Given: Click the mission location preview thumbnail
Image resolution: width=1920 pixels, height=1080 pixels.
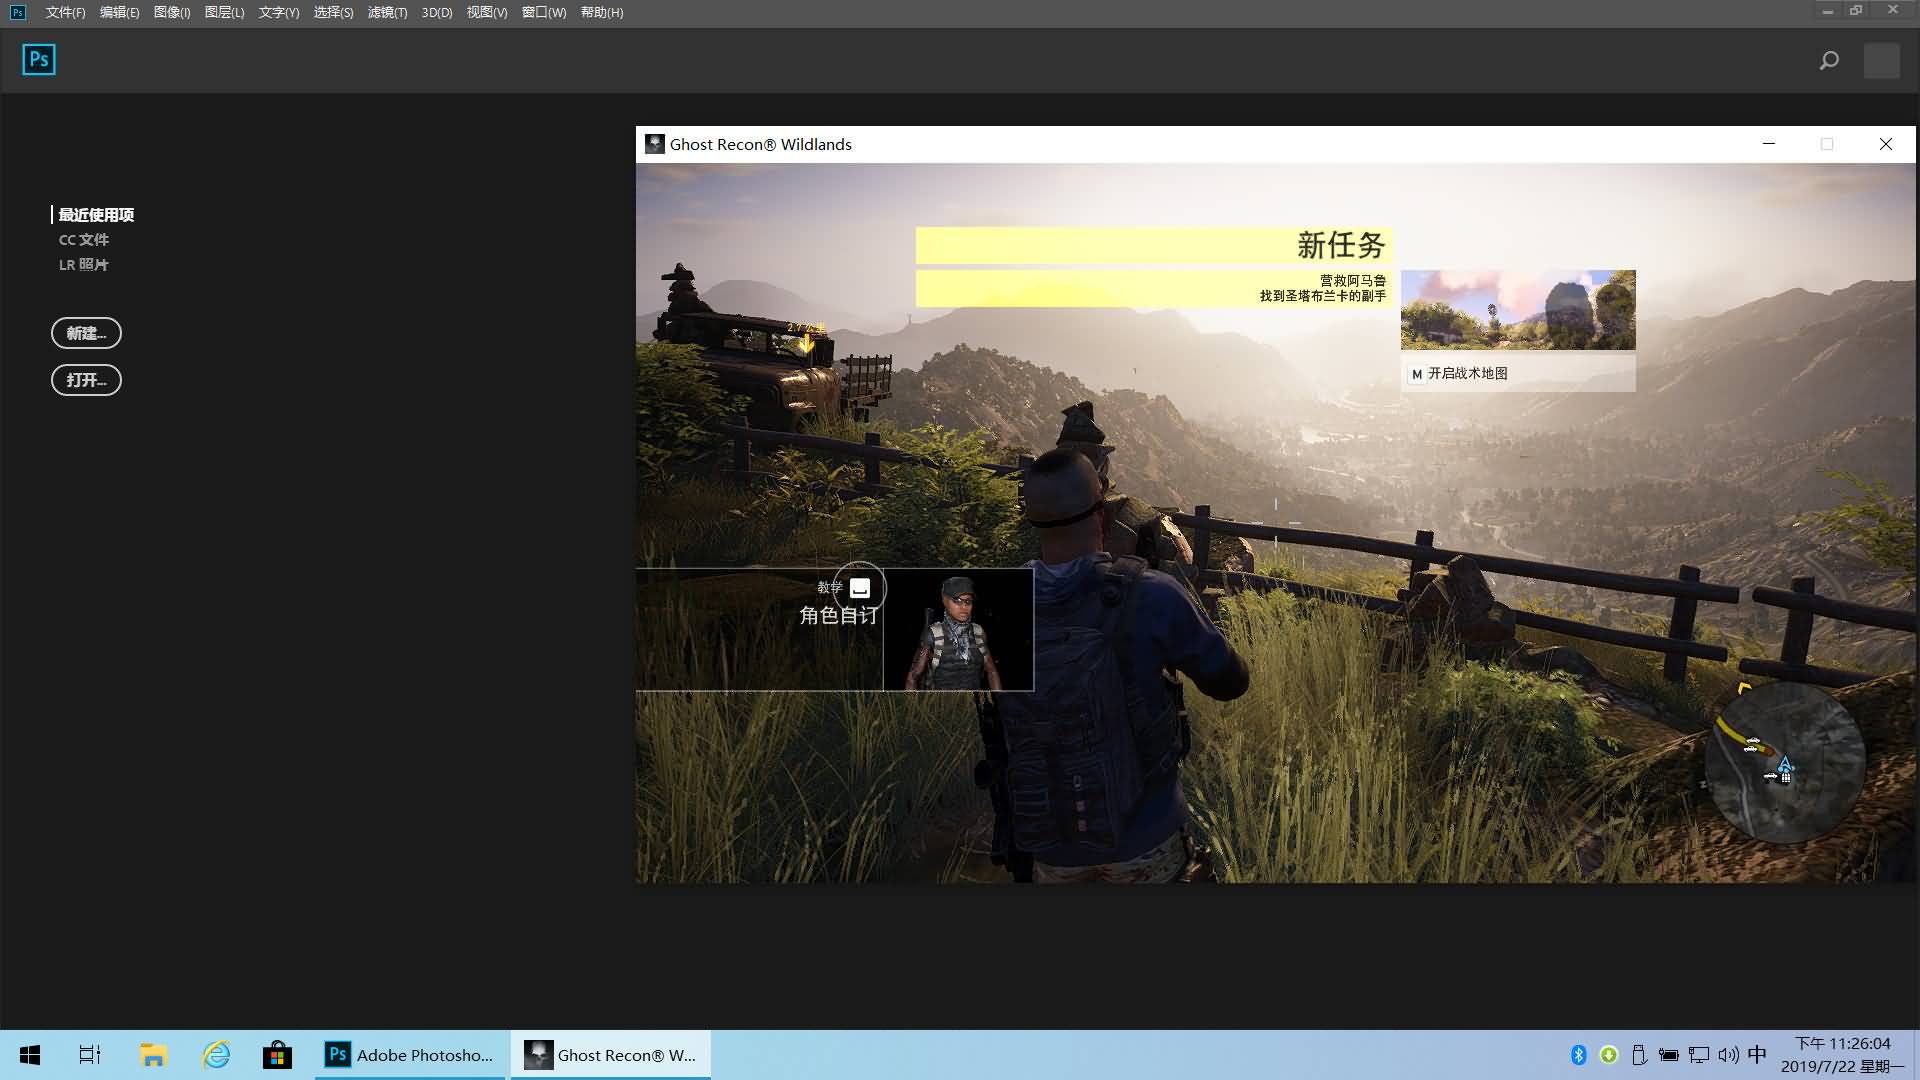Looking at the screenshot, I should [1518, 310].
